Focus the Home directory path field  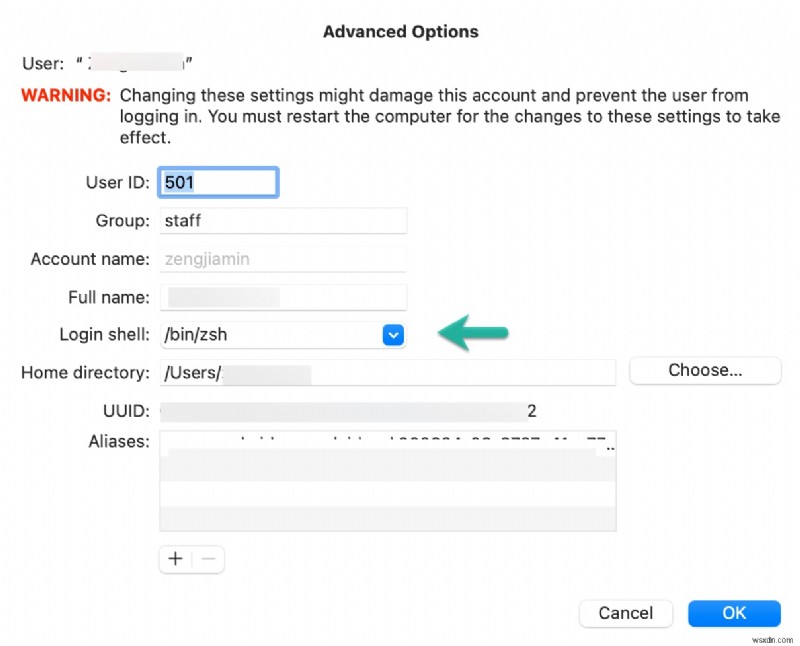387,373
